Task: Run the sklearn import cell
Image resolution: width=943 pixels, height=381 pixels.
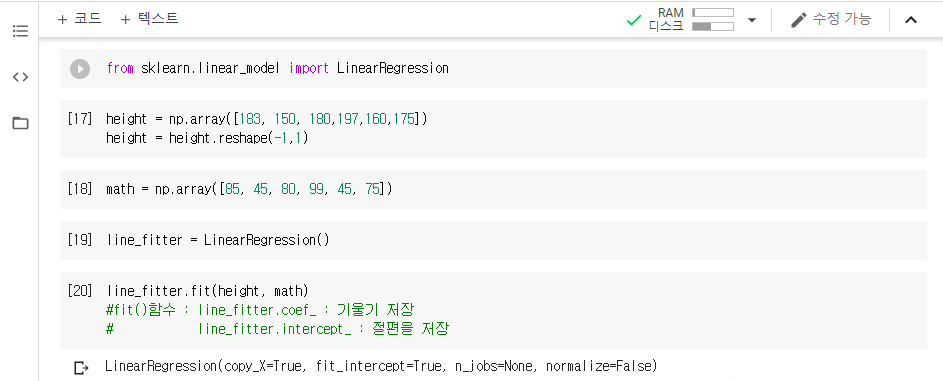Action: [80, 69]
